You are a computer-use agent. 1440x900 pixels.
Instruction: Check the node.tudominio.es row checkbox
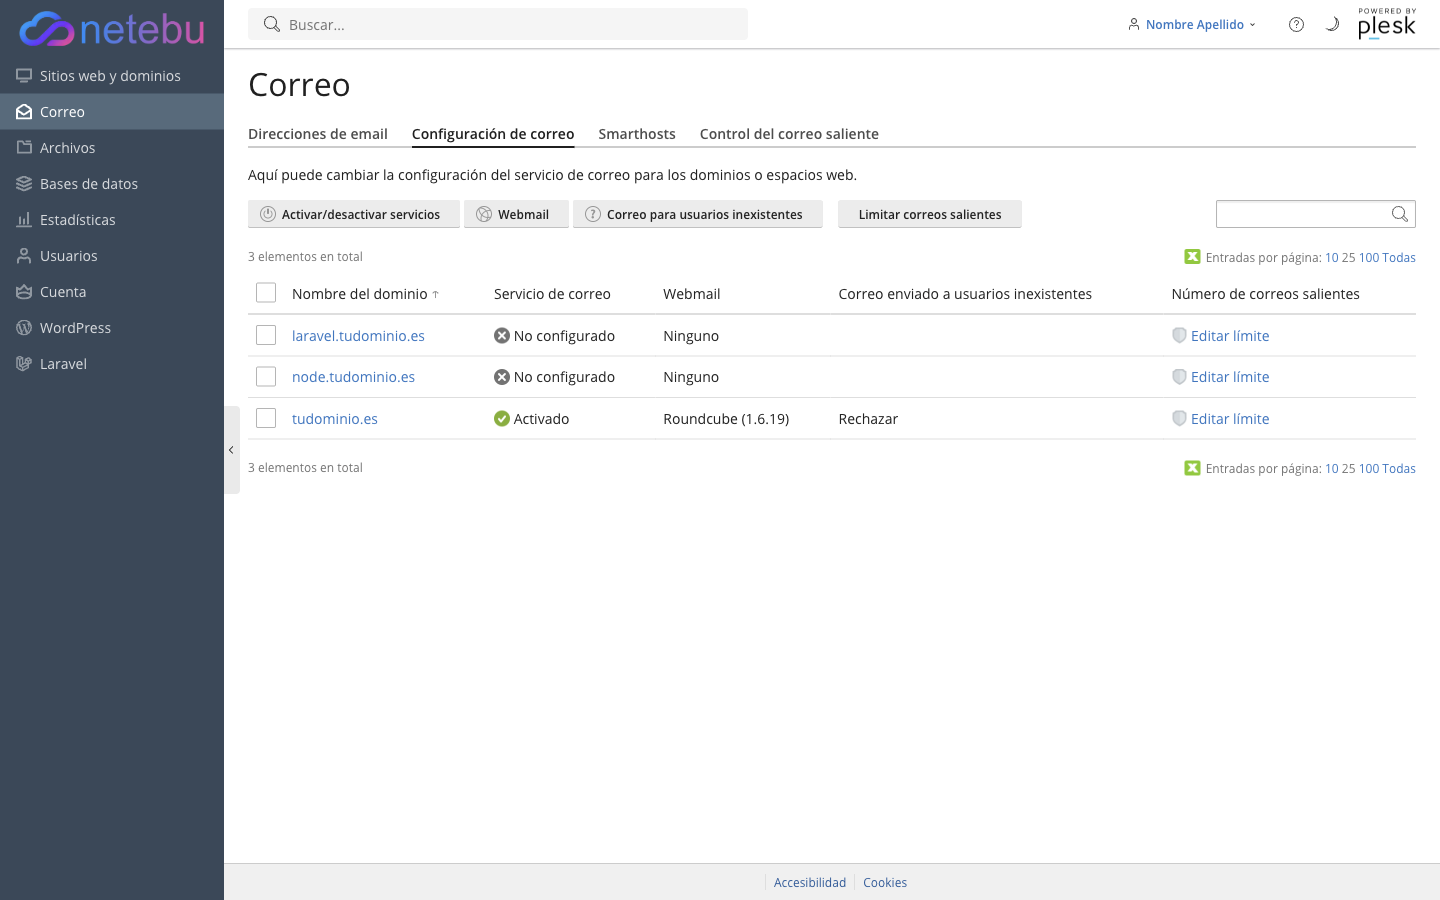click(x=266, y=377)
